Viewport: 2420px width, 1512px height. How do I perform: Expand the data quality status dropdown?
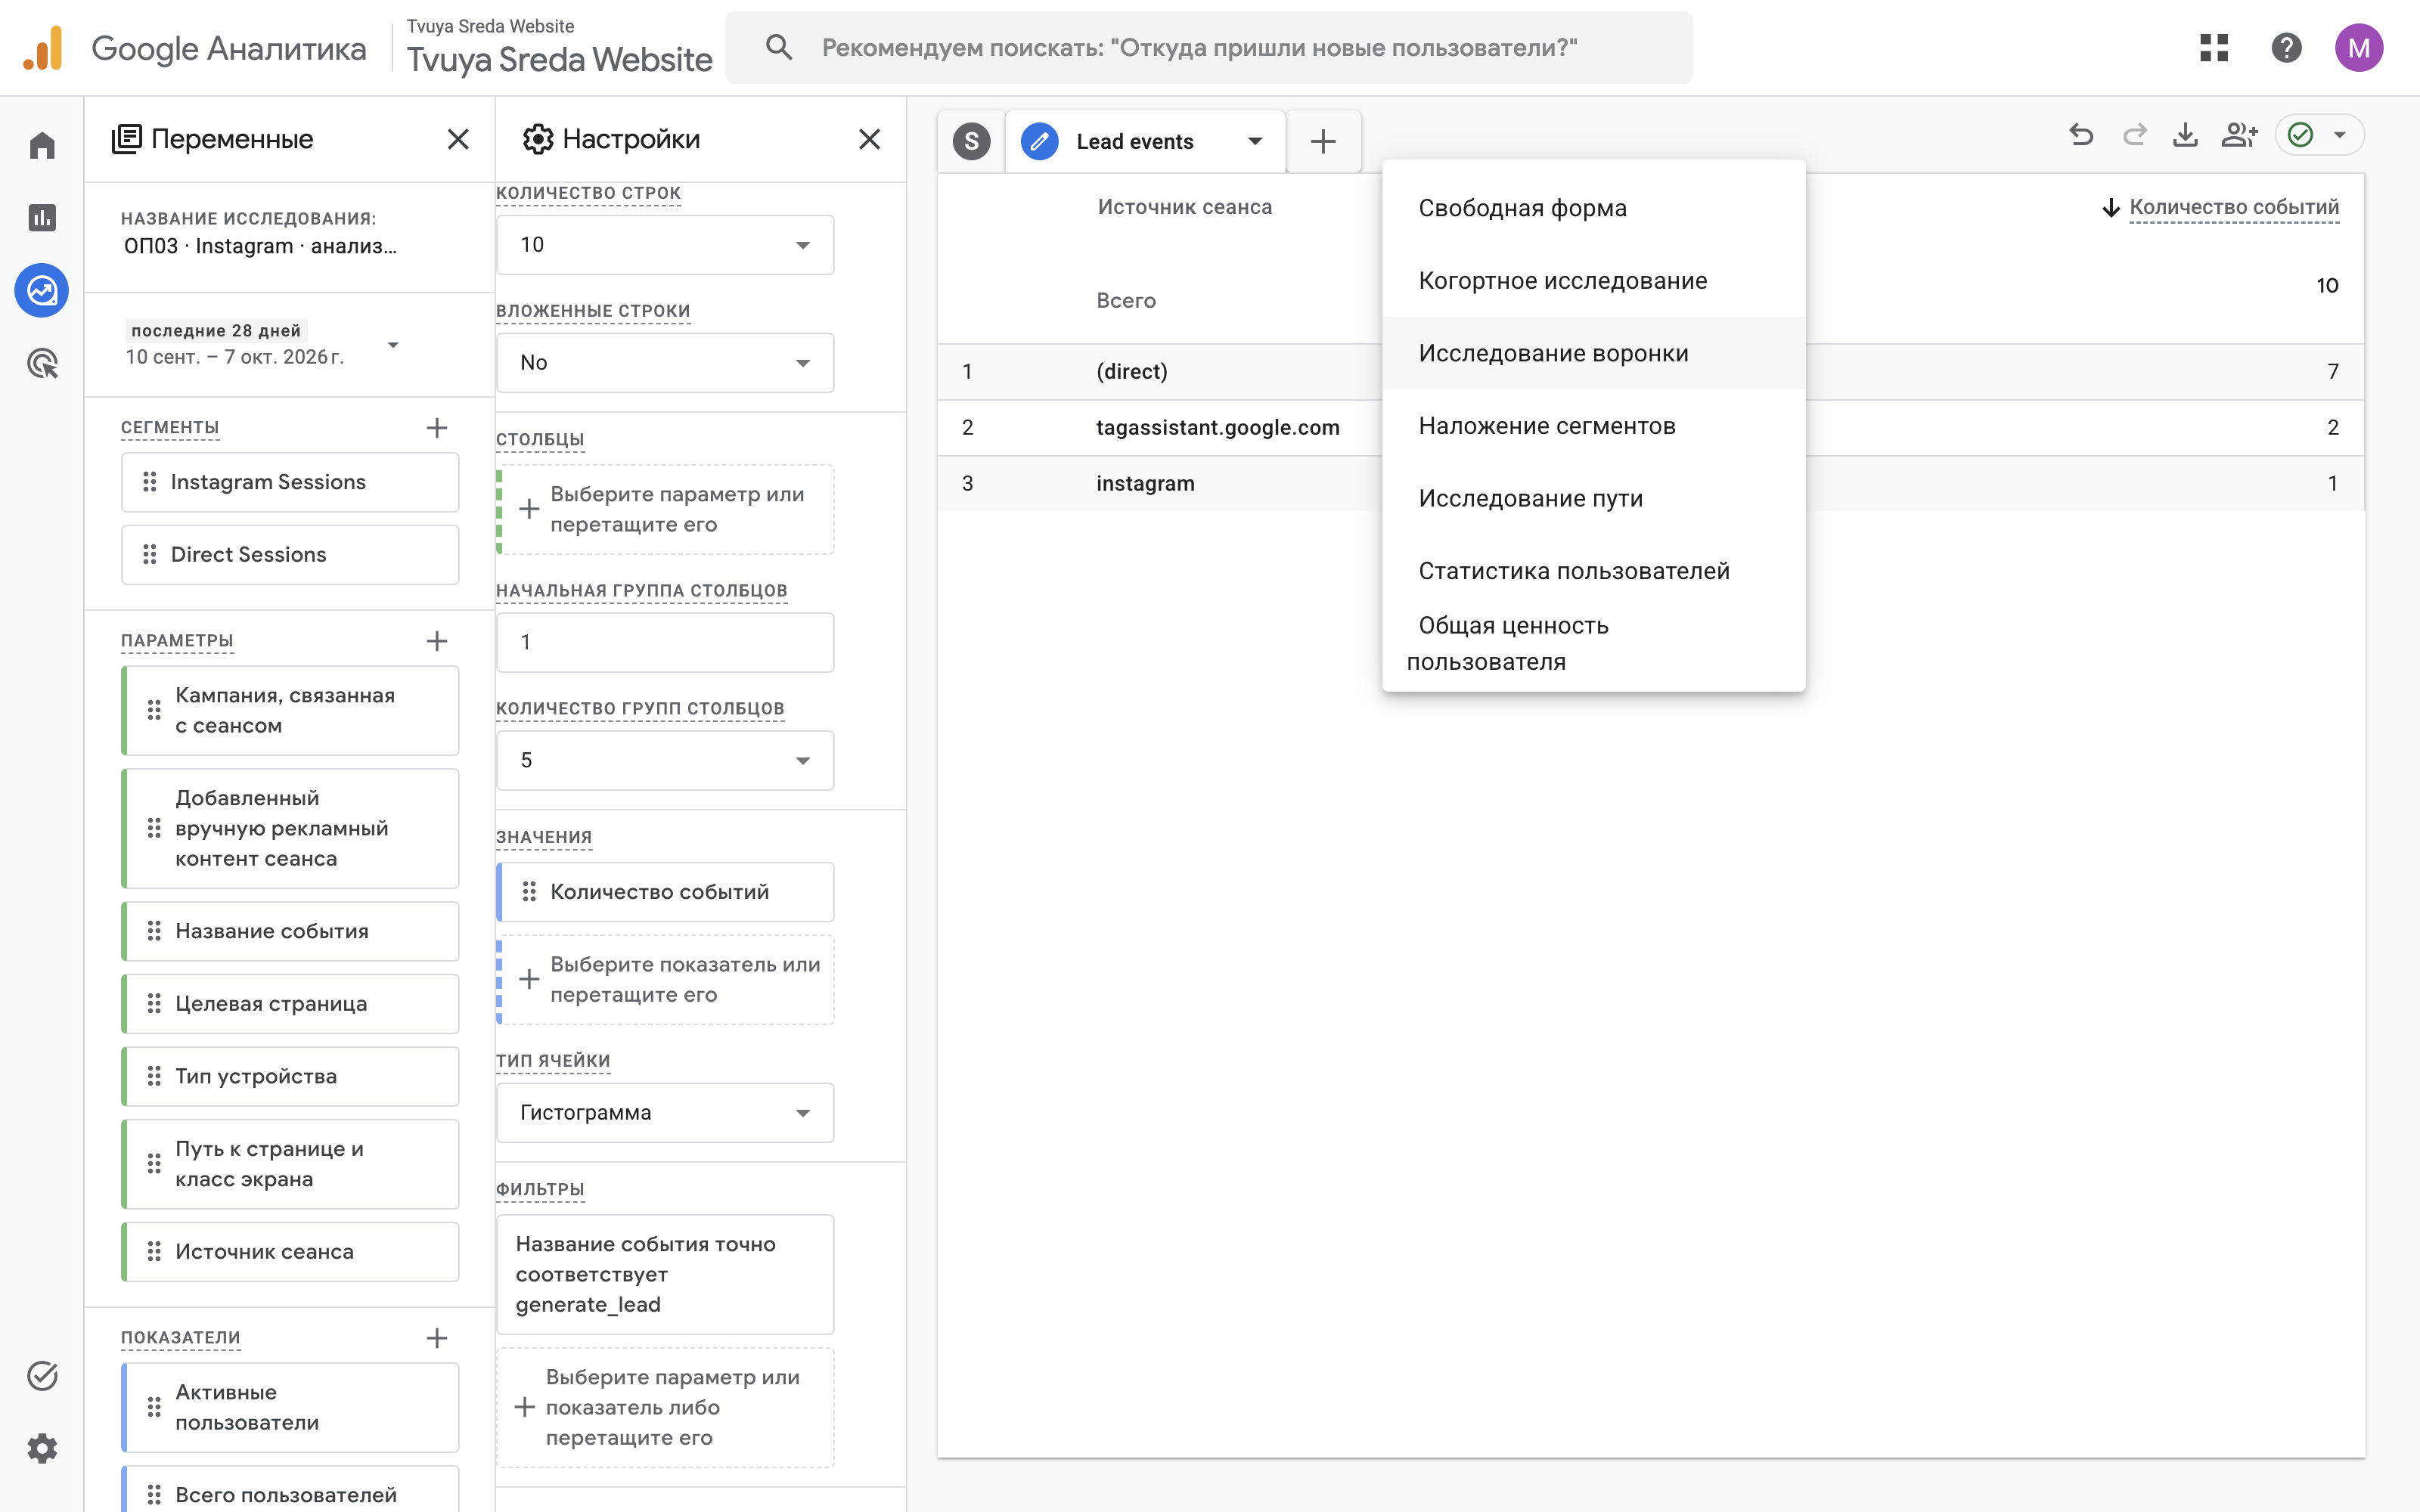[2339, 135]
